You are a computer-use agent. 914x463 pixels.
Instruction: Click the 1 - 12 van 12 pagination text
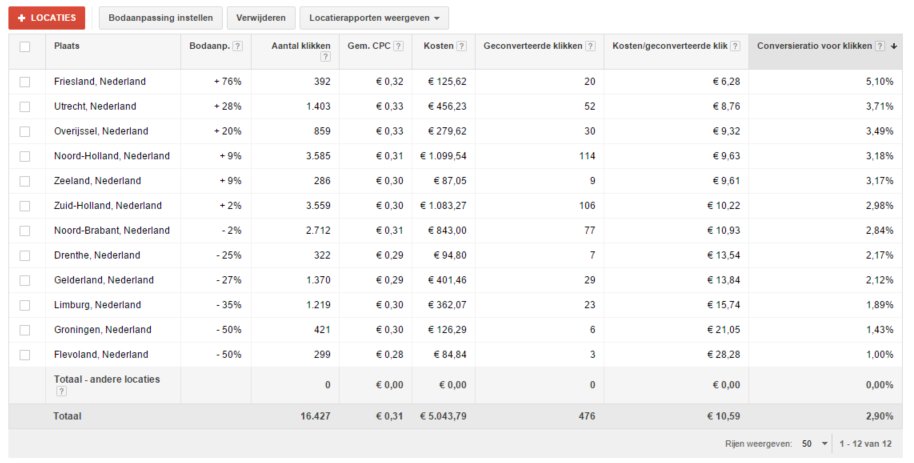tap(866, 444)
